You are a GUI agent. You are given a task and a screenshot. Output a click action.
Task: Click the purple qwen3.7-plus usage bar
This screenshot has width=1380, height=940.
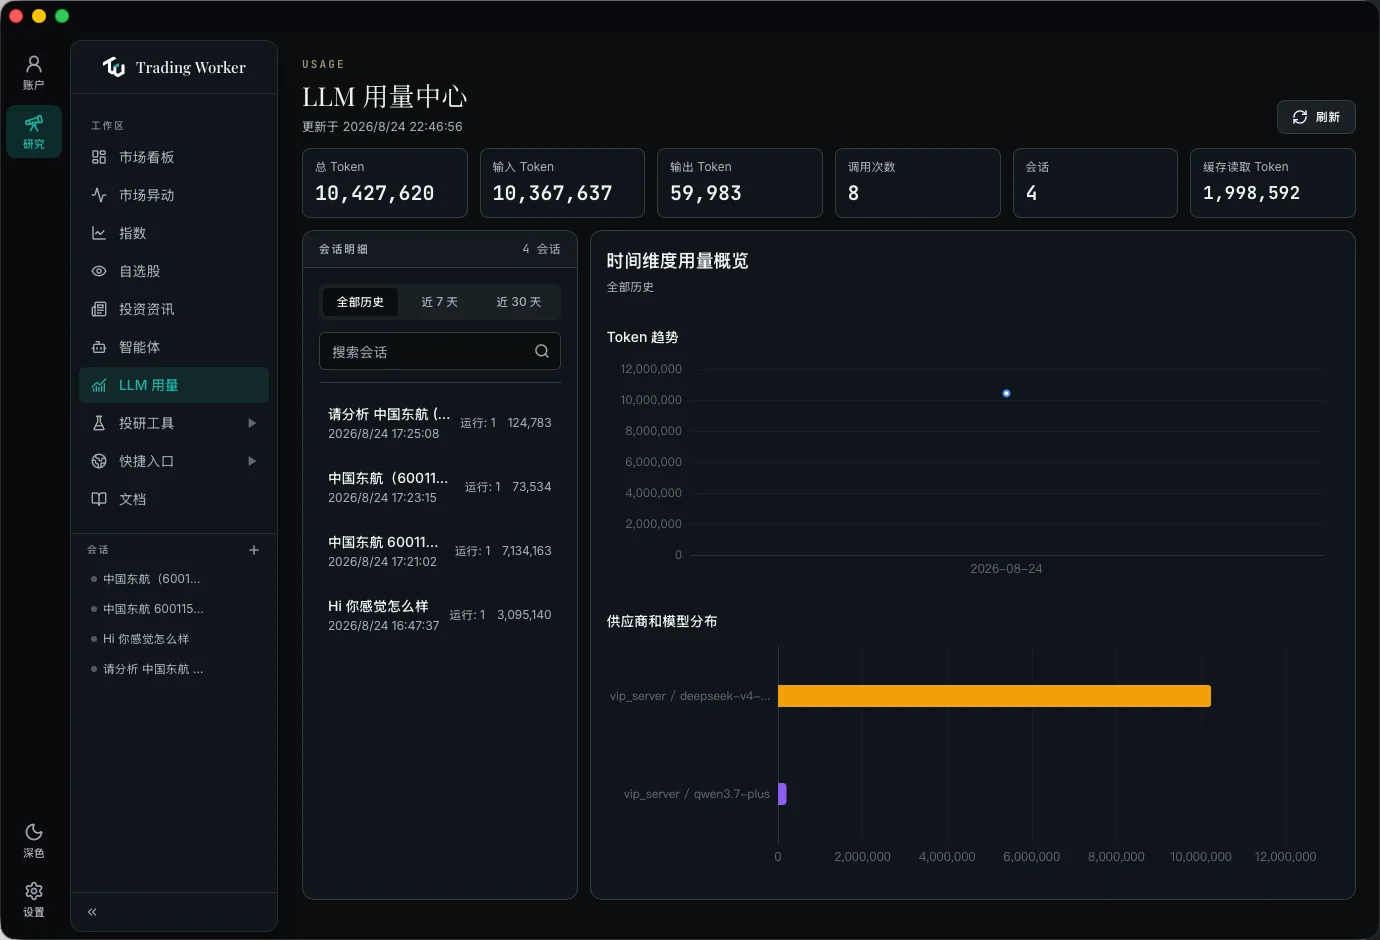tap(782, 794)
